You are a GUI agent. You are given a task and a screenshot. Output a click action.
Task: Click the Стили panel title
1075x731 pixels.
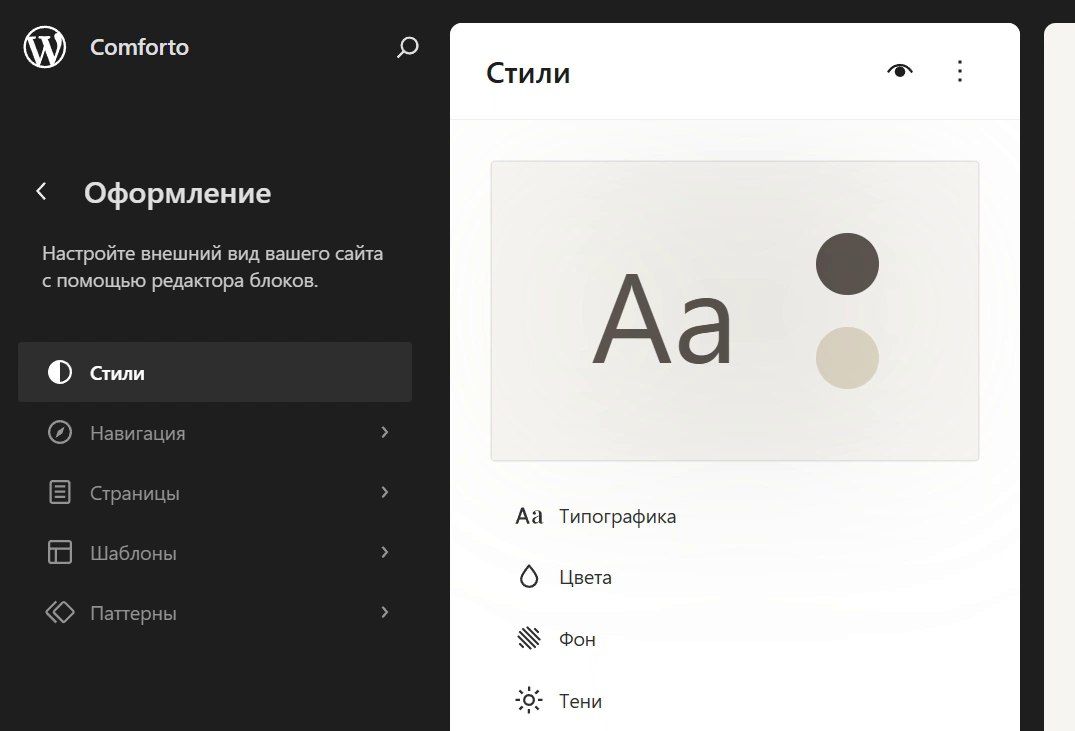pyautogui.click(x=528, y=73)
